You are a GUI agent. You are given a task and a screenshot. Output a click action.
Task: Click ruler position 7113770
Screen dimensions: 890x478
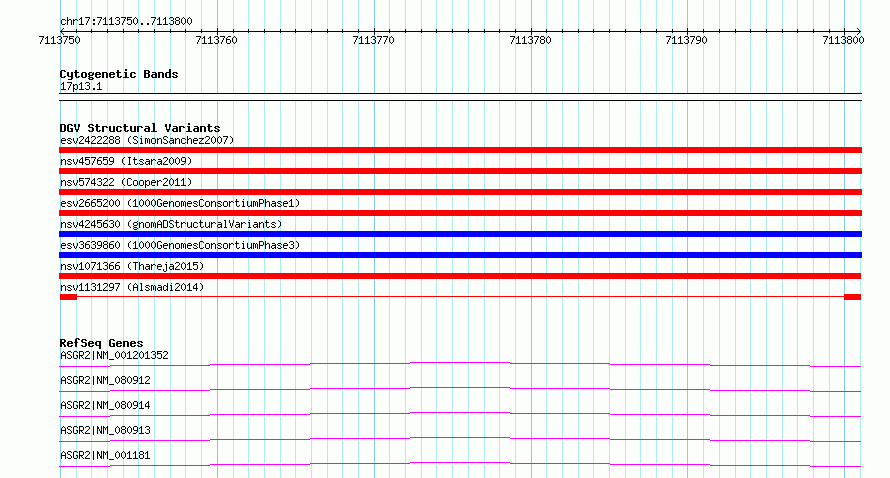(x=373, y=40)
